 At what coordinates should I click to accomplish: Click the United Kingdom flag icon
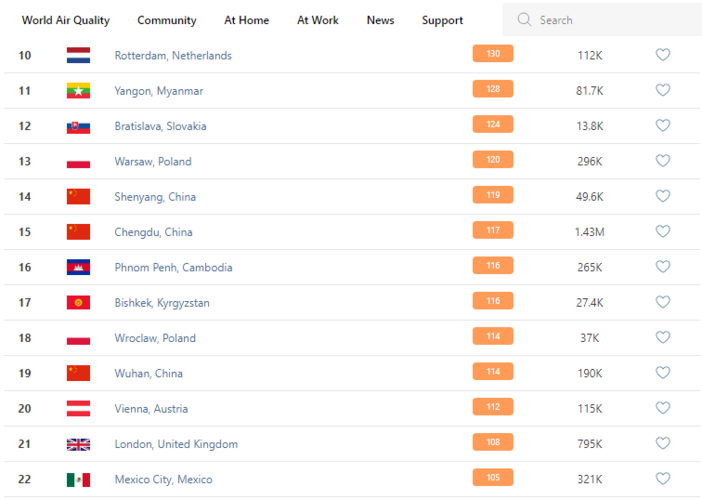pos(78,444)
